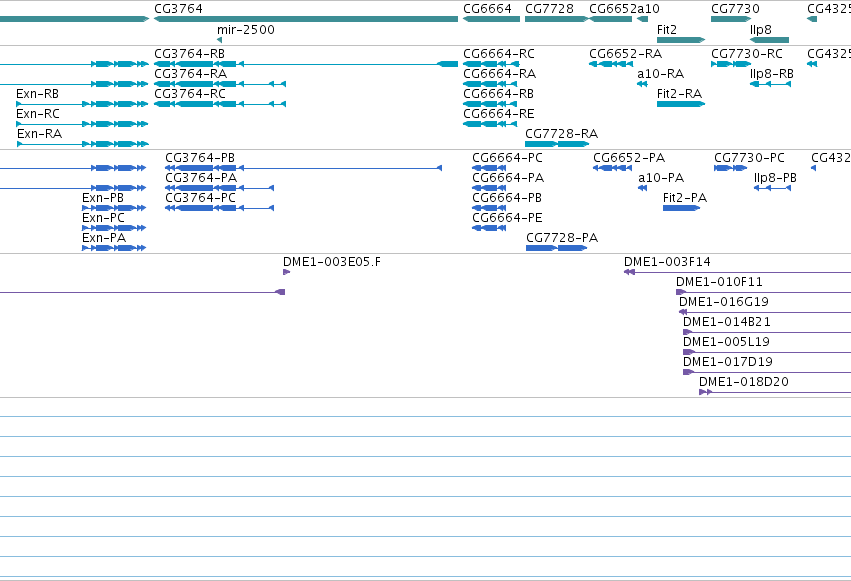The width and height of the screenshot is (851, 581).
Task: Select the DME1-005L19 feature label
Action: tap(726, 342)
